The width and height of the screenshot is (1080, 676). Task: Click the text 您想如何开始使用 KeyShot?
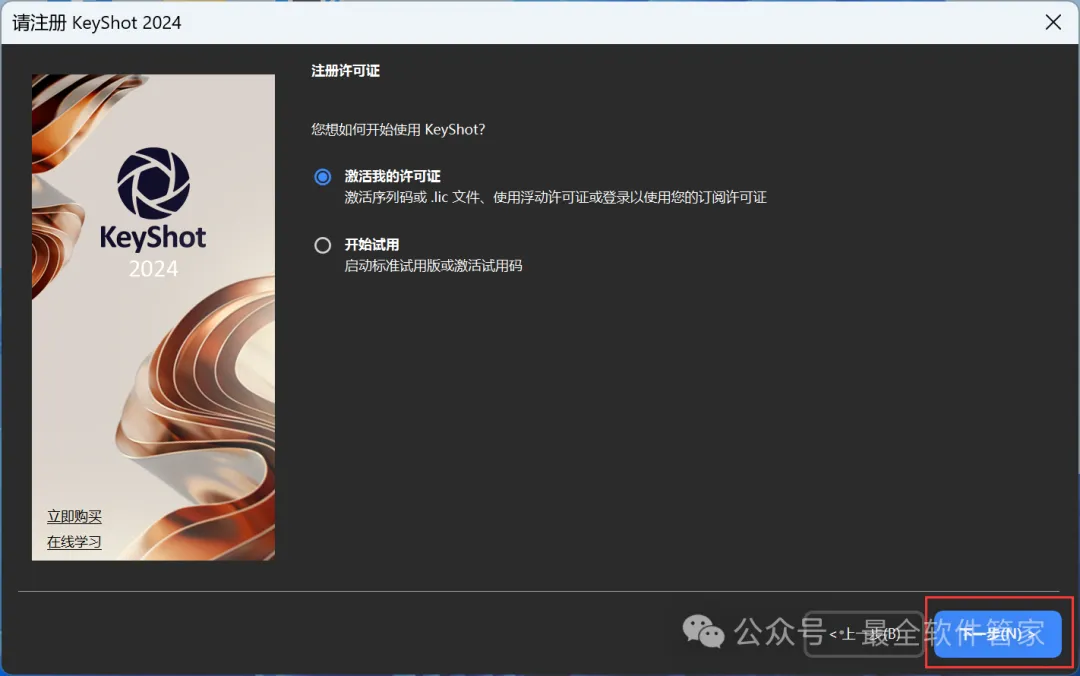tap(398, 130)
